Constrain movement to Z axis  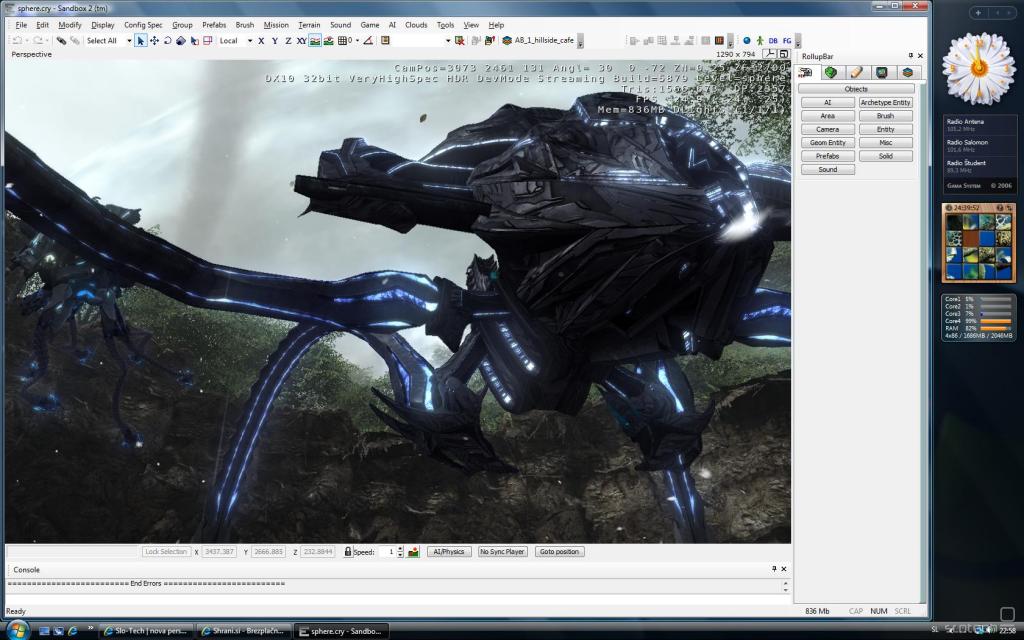pos(288,40)
